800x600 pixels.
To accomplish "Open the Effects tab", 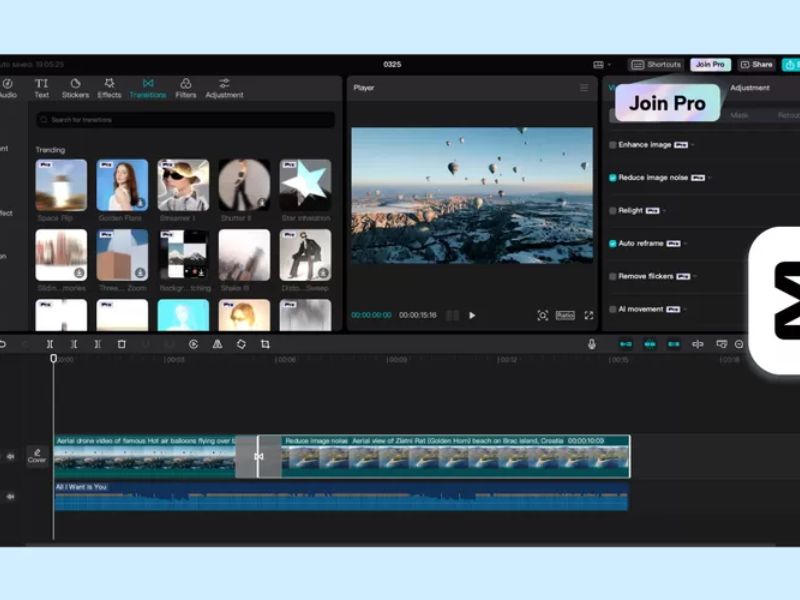I will click(x=109, y=88).
